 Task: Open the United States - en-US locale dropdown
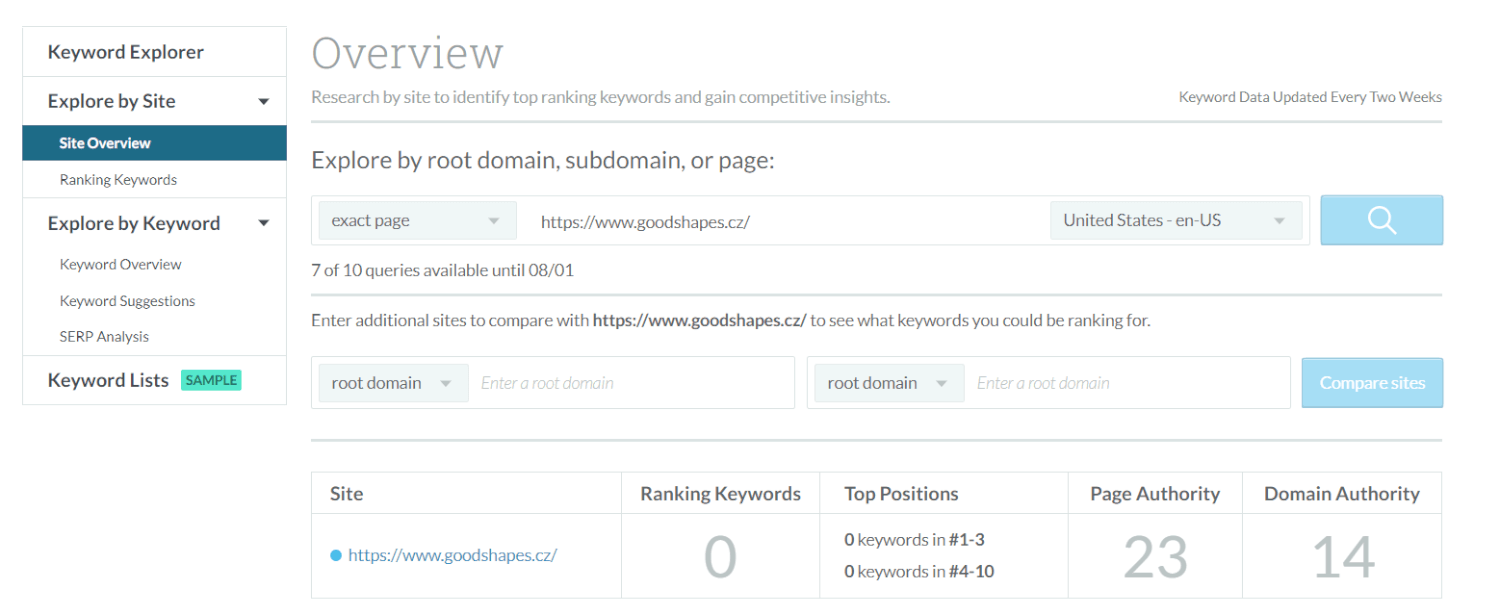click(x=1175, y=221)
